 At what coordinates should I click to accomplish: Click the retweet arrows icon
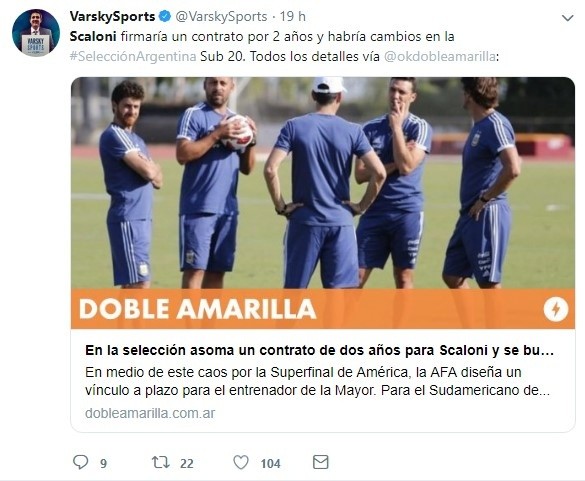click(161, 462)
